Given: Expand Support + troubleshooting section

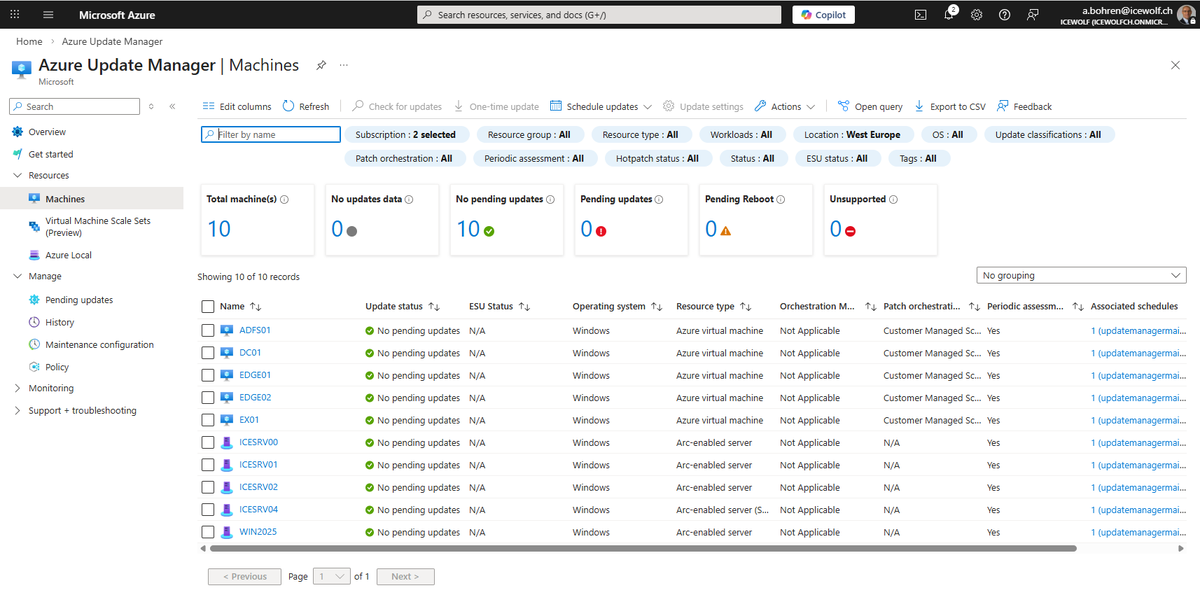Looking at the screenshot, I should pos(18,411).
